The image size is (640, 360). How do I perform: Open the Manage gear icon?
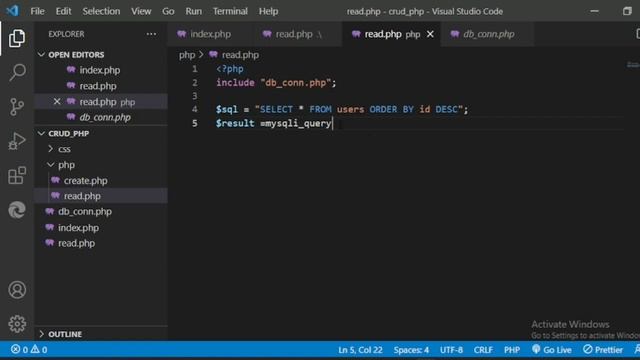[17, 324]
